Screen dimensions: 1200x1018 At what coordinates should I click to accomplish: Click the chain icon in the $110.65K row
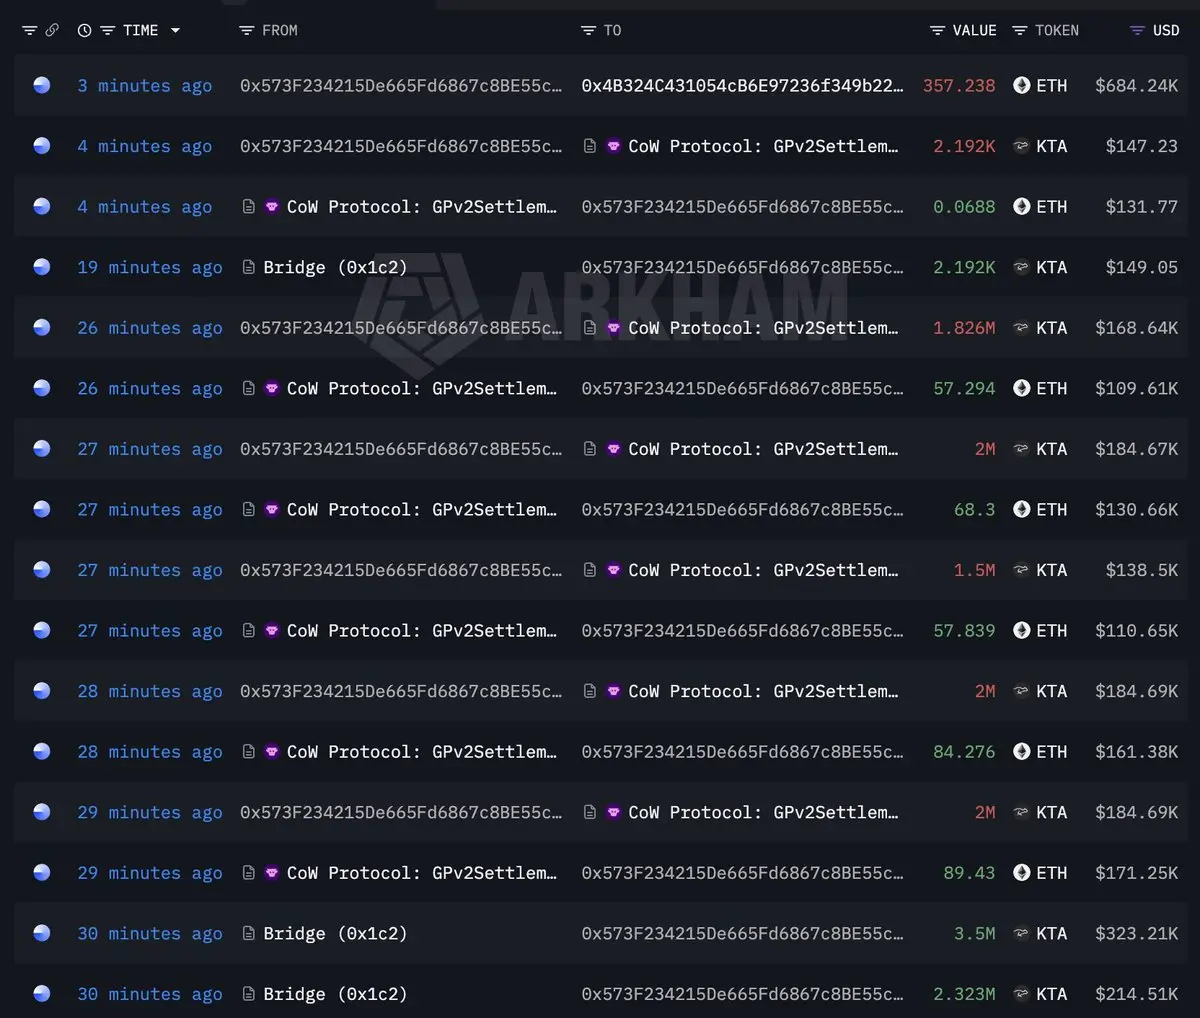42,630
